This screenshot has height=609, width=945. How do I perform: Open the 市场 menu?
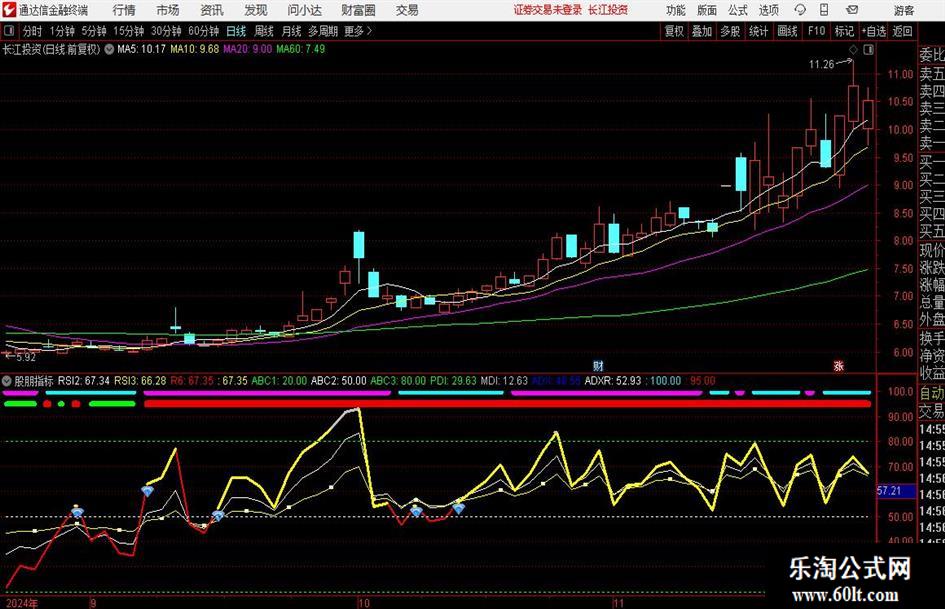point(168,10)
